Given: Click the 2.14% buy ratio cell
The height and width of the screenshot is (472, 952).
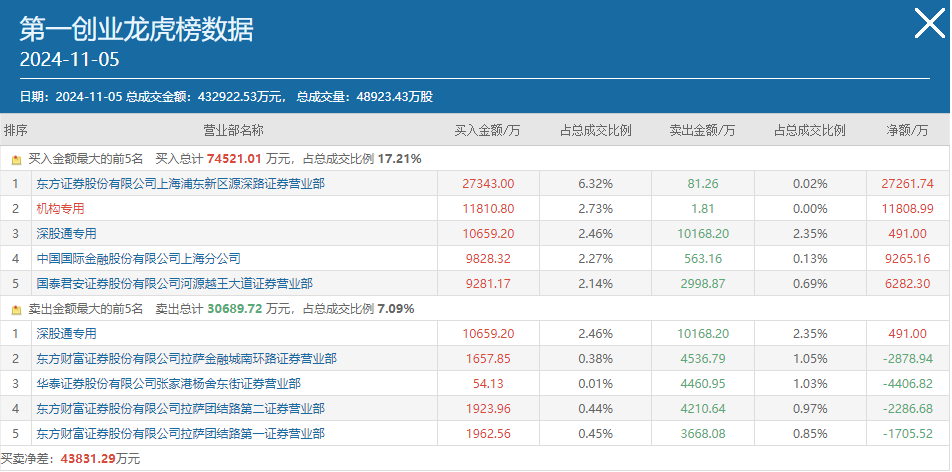Looking at the screenshot, I should 596,284.
